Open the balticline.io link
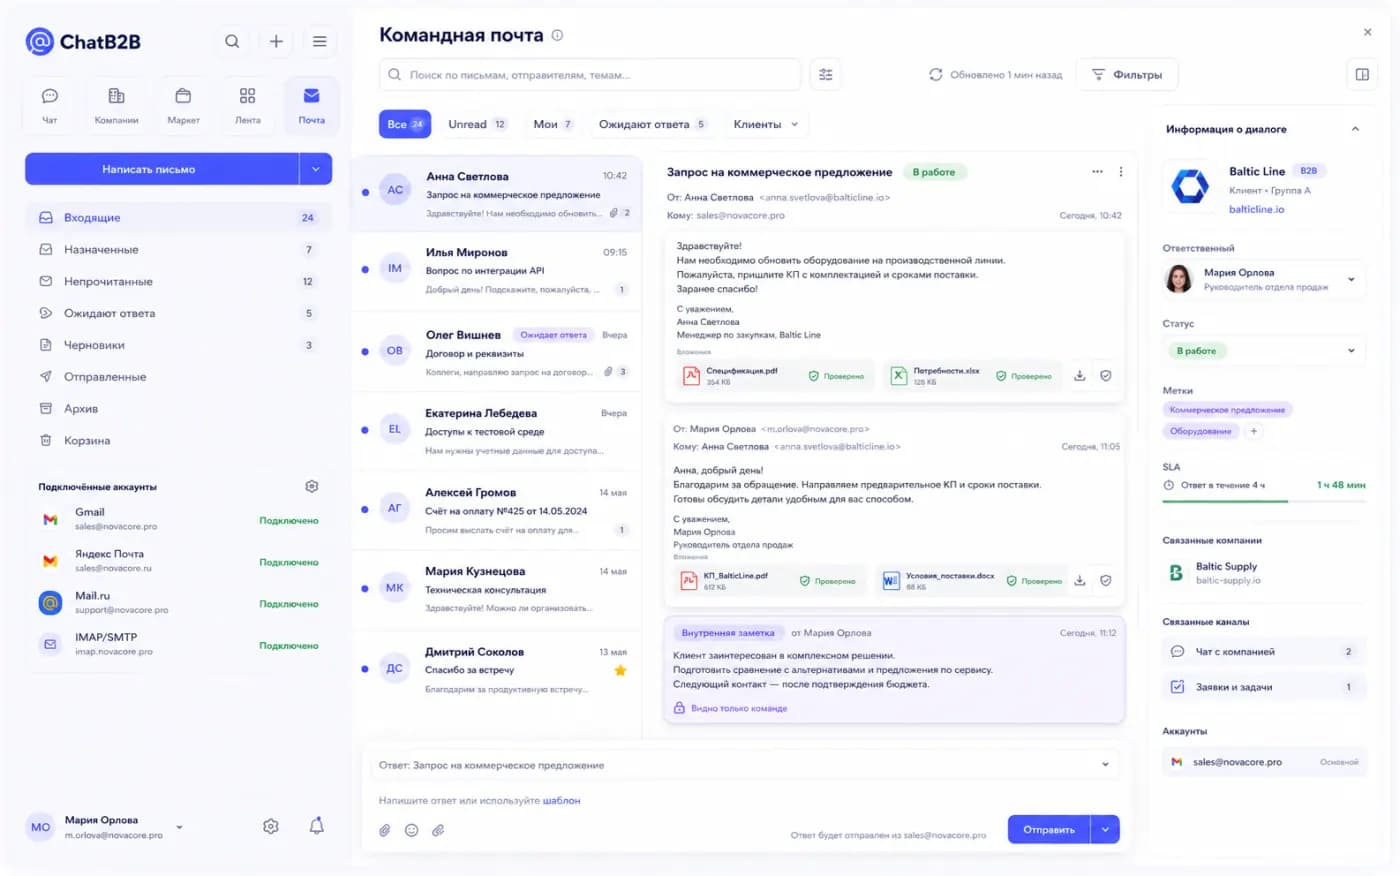This screenshot has height=876, width=1400. point(1256,209)
